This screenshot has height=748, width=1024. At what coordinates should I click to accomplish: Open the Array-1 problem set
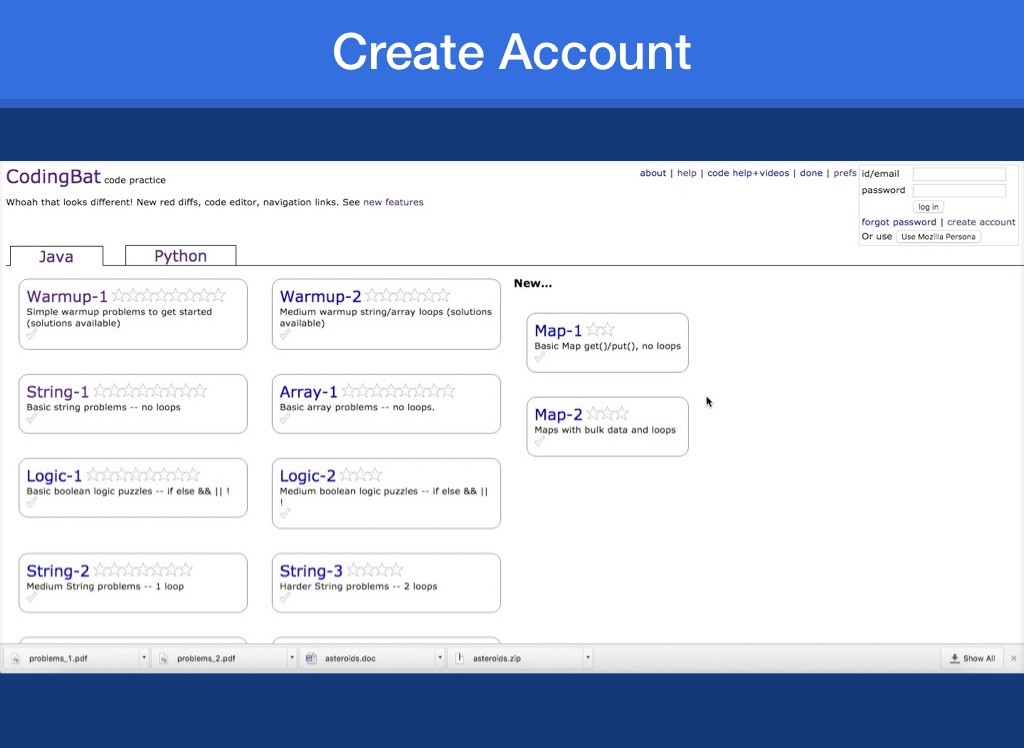click(x=308, y=392)
